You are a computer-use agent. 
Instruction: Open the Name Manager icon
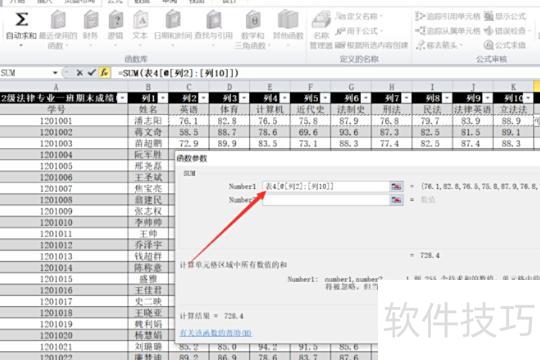pos(321,20)
